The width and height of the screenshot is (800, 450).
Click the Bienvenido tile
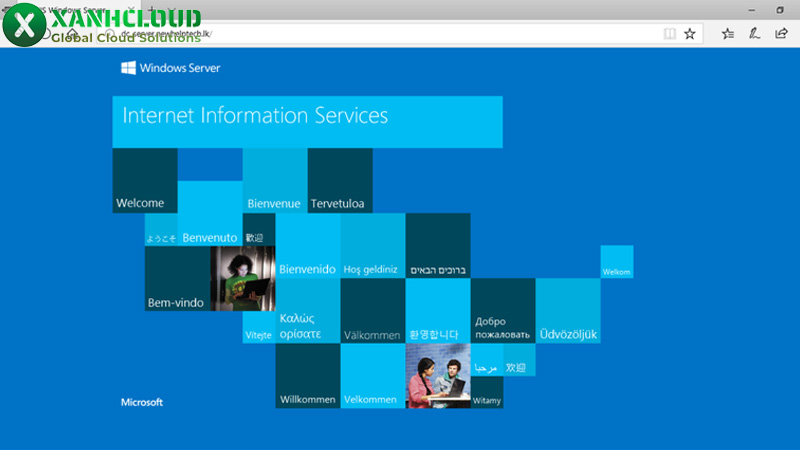click(308, 246)
